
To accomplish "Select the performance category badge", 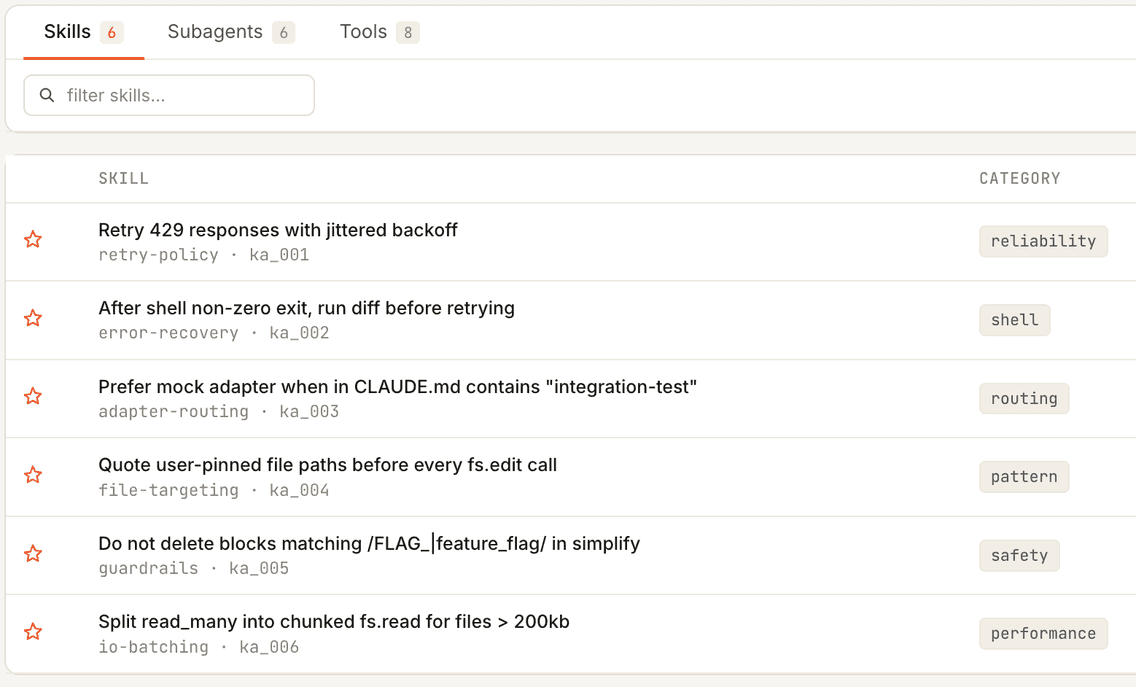I will (x=1043, y=633).
